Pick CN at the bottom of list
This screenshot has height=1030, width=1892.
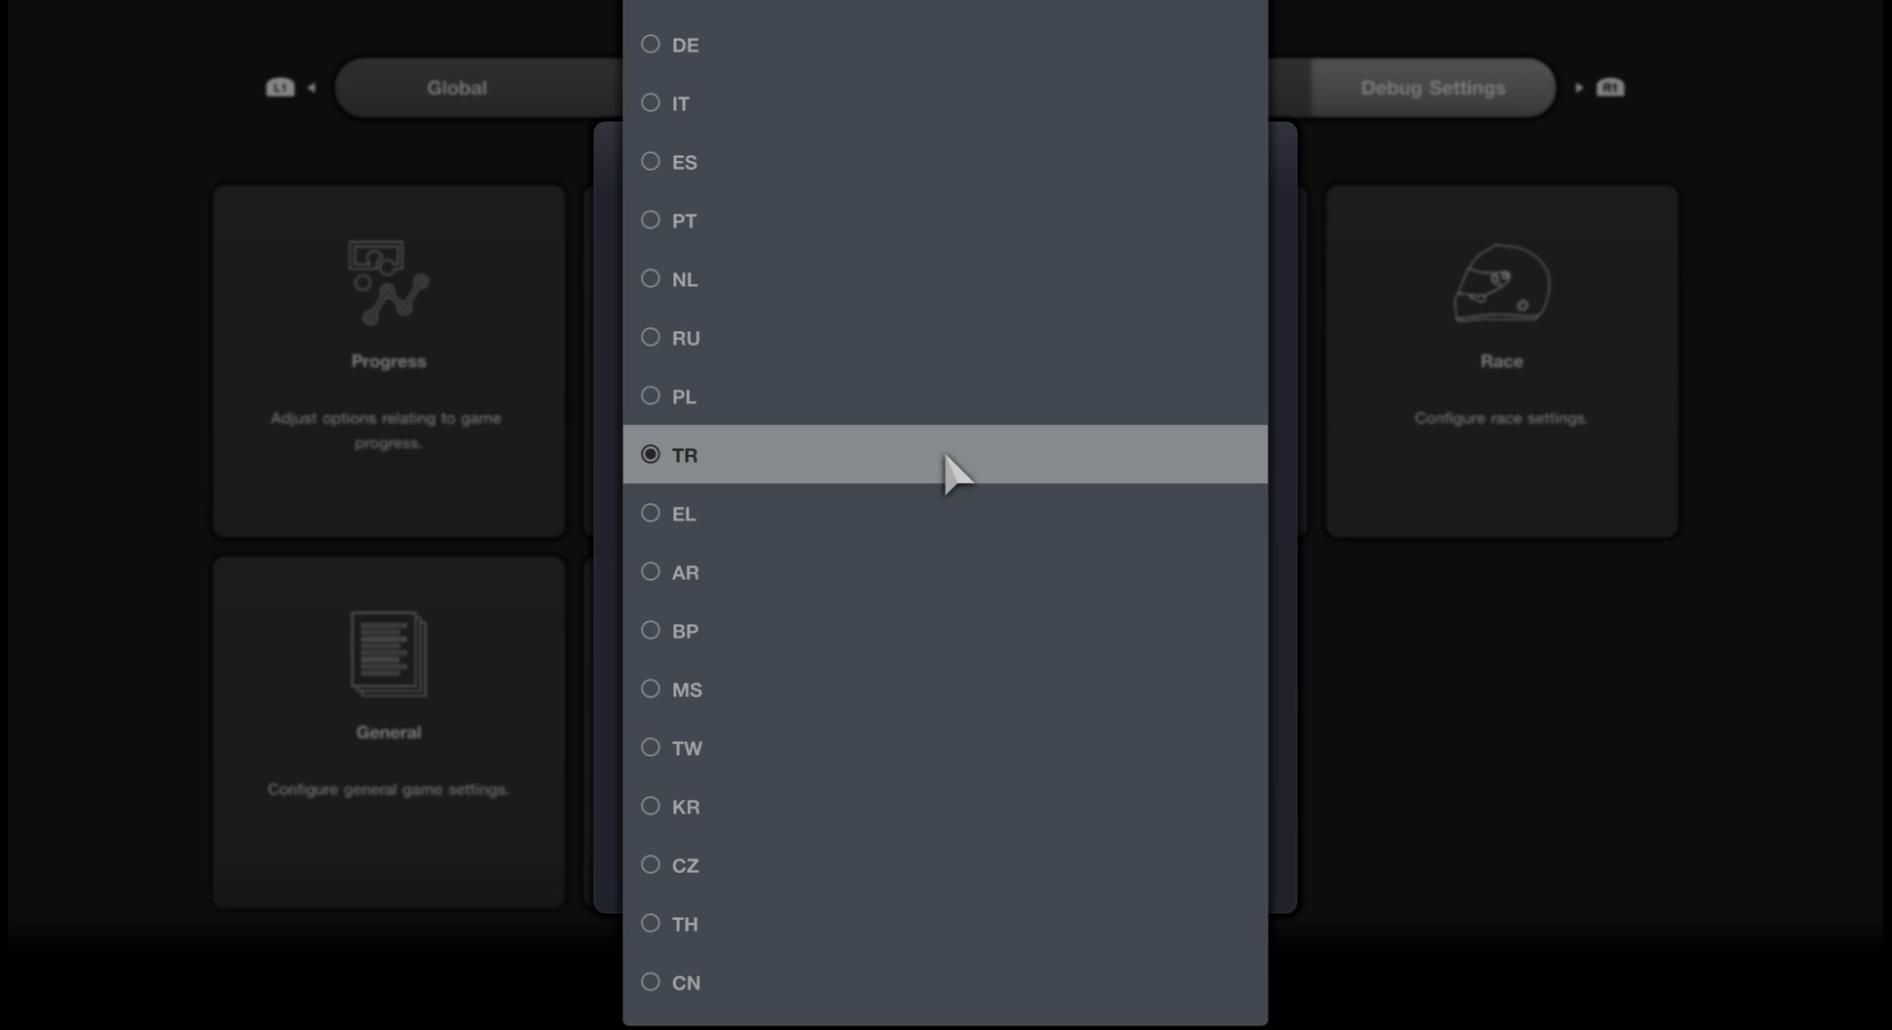coord(651,982)
